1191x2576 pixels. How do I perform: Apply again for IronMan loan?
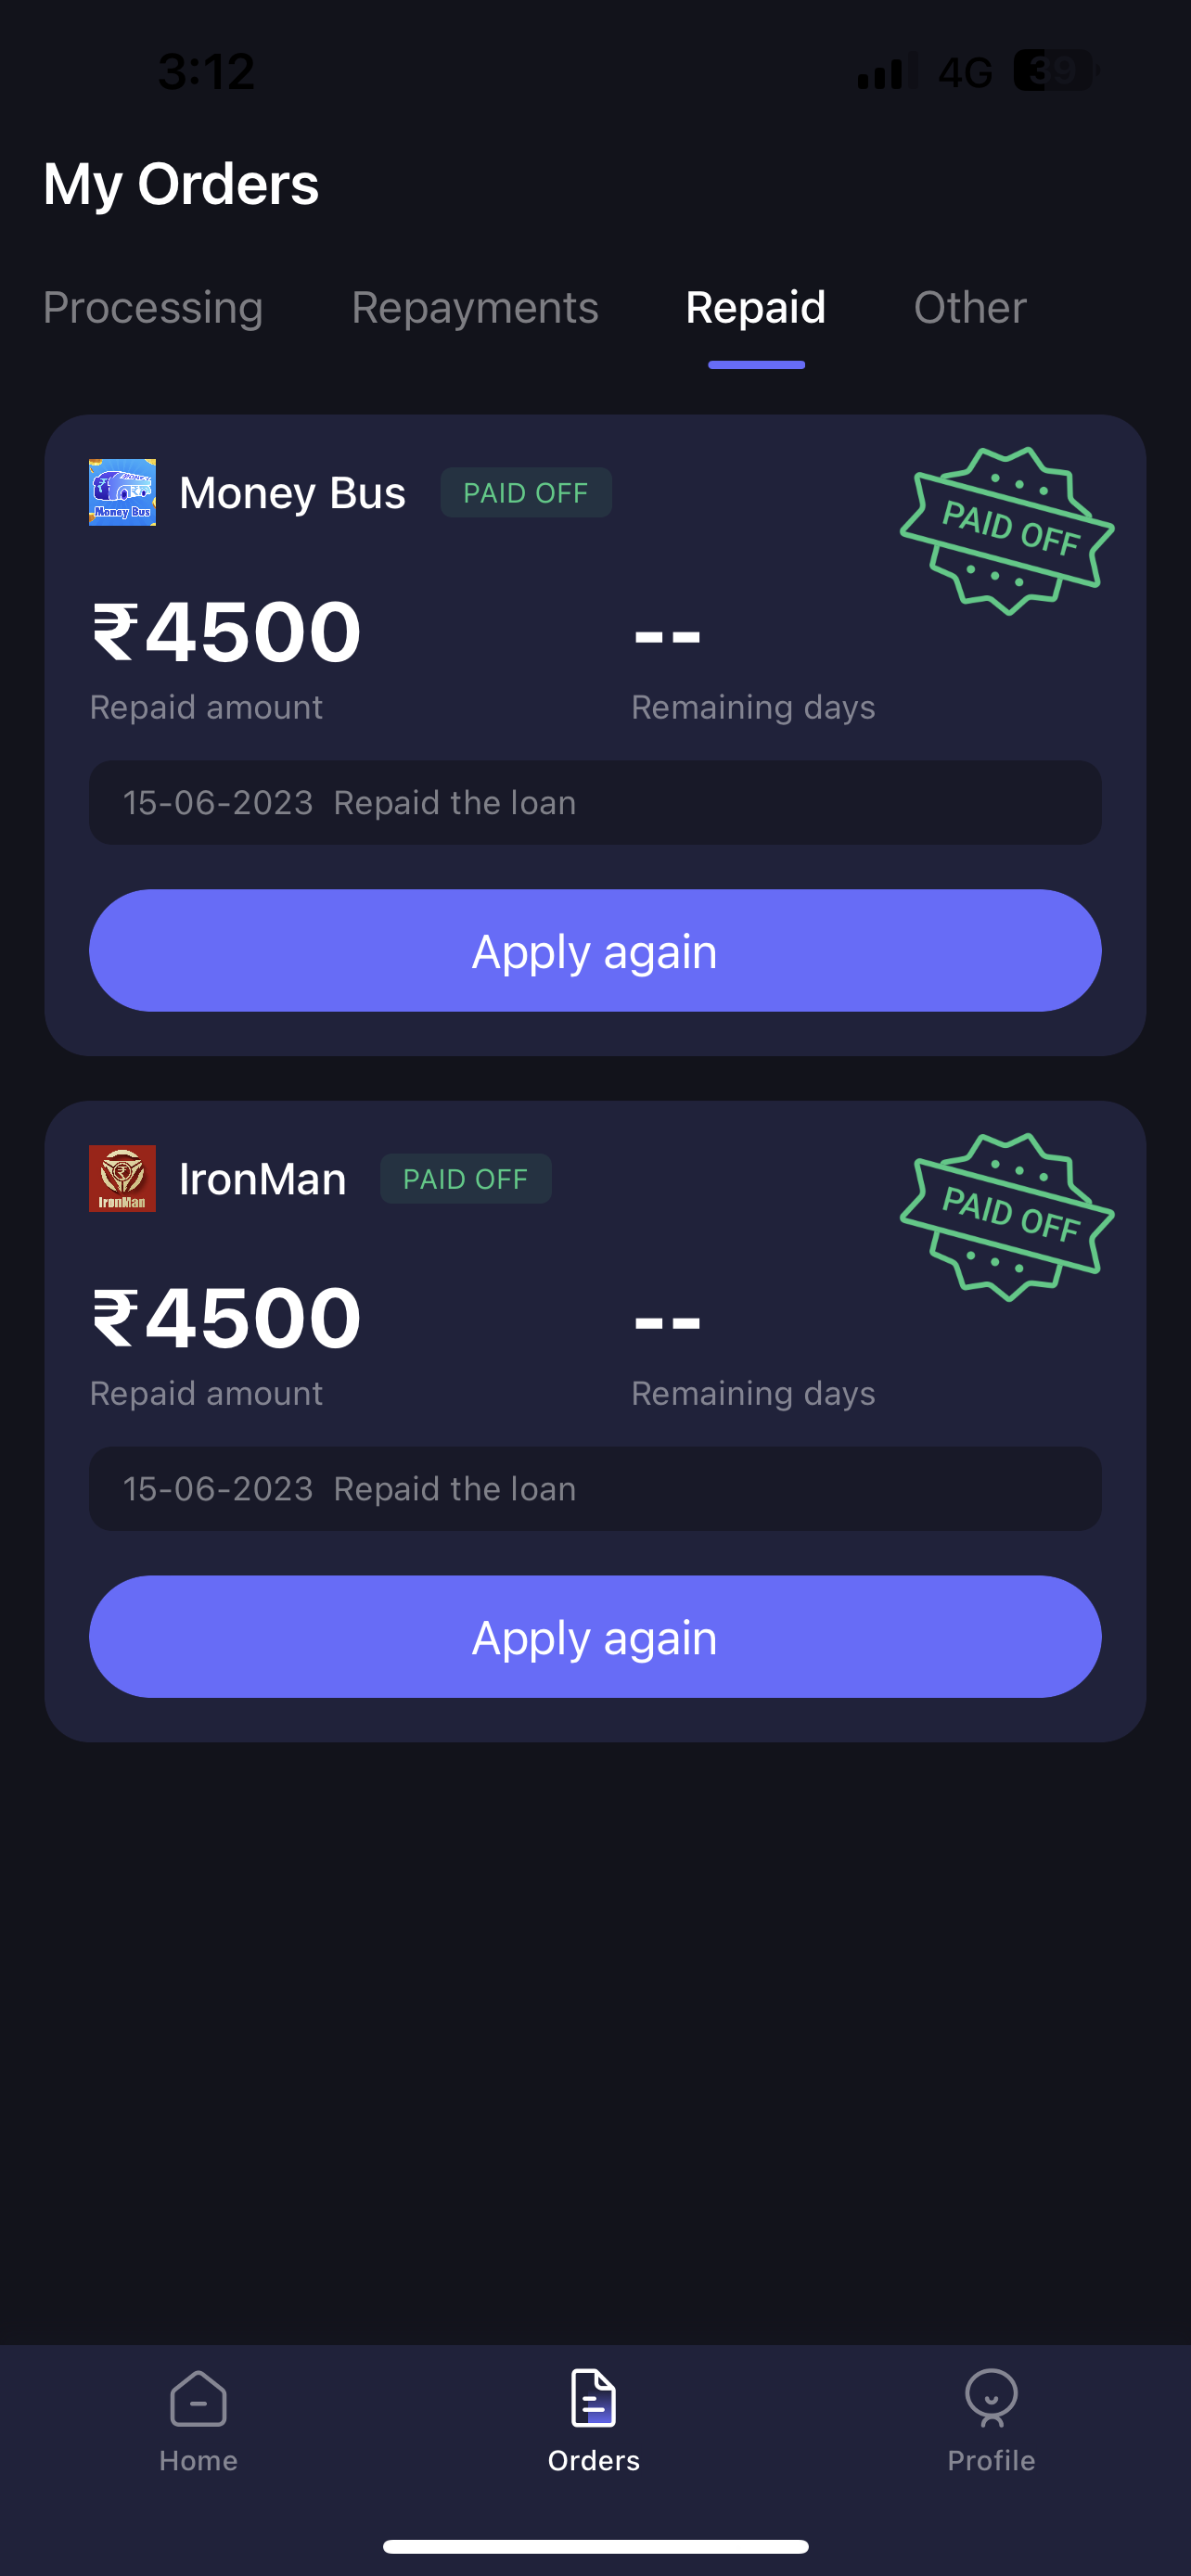pyautogui.click(x=595, y=1636)
